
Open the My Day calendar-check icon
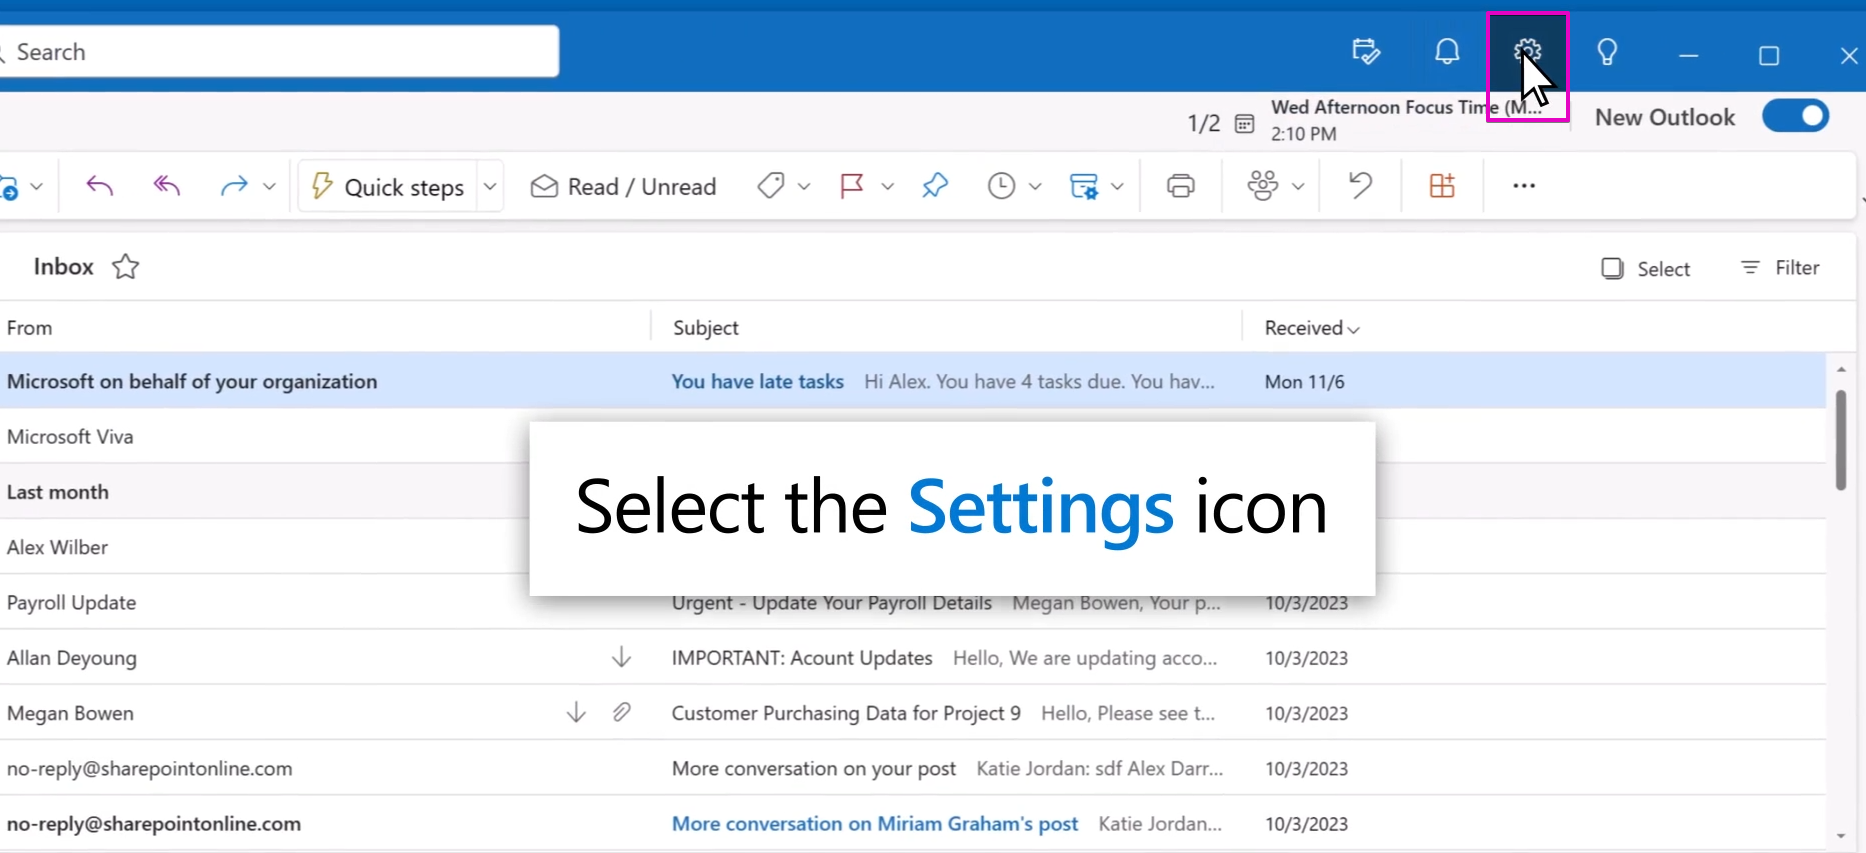[1366, 51]
